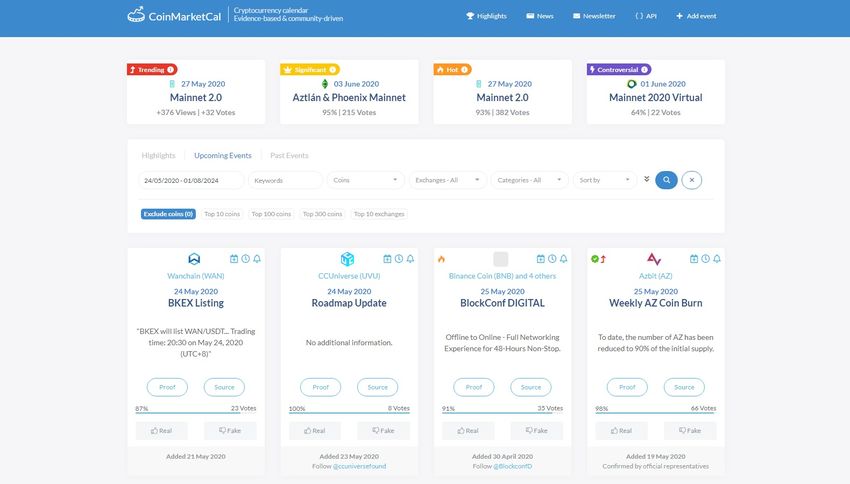This screenshot has height=484, width=850.
Task: Toggle Top 300 coins filter
Action: tap(323, 214)
